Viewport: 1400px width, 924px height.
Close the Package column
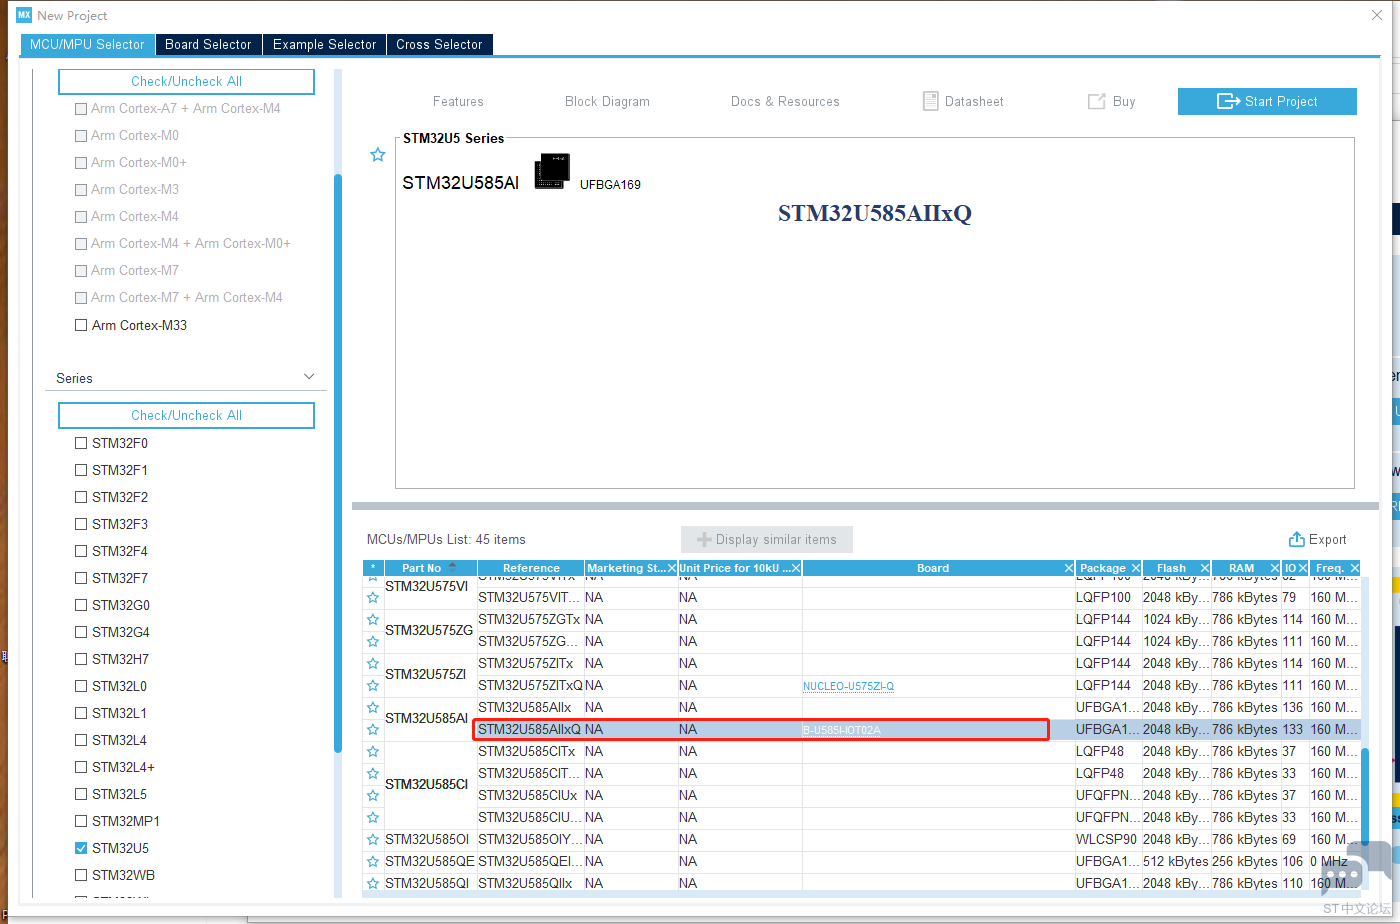(x=1136, y=568)
